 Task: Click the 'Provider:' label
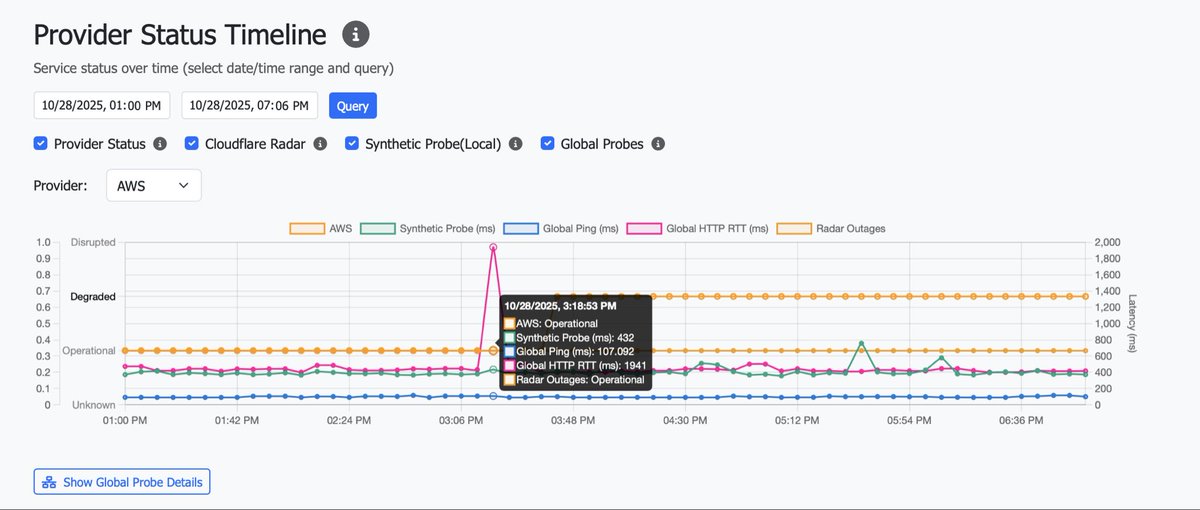62,186
